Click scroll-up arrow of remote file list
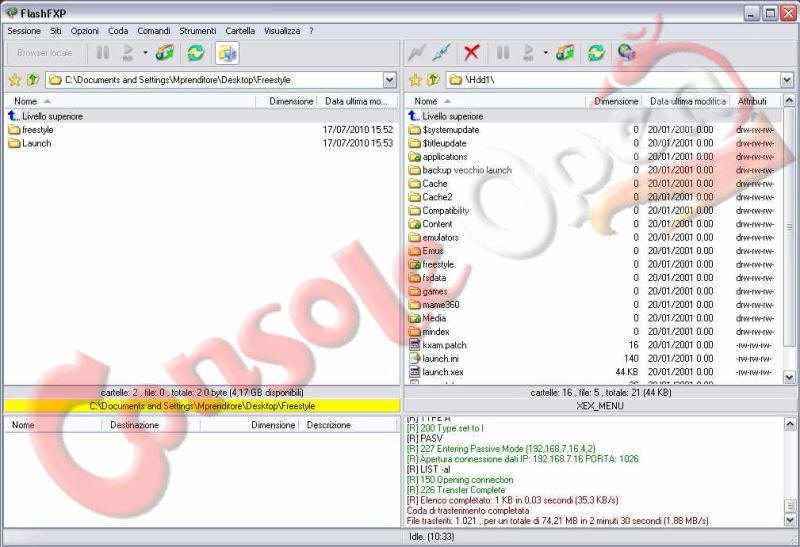Viewport: 800px width, 547px height. tap(789, 101)
